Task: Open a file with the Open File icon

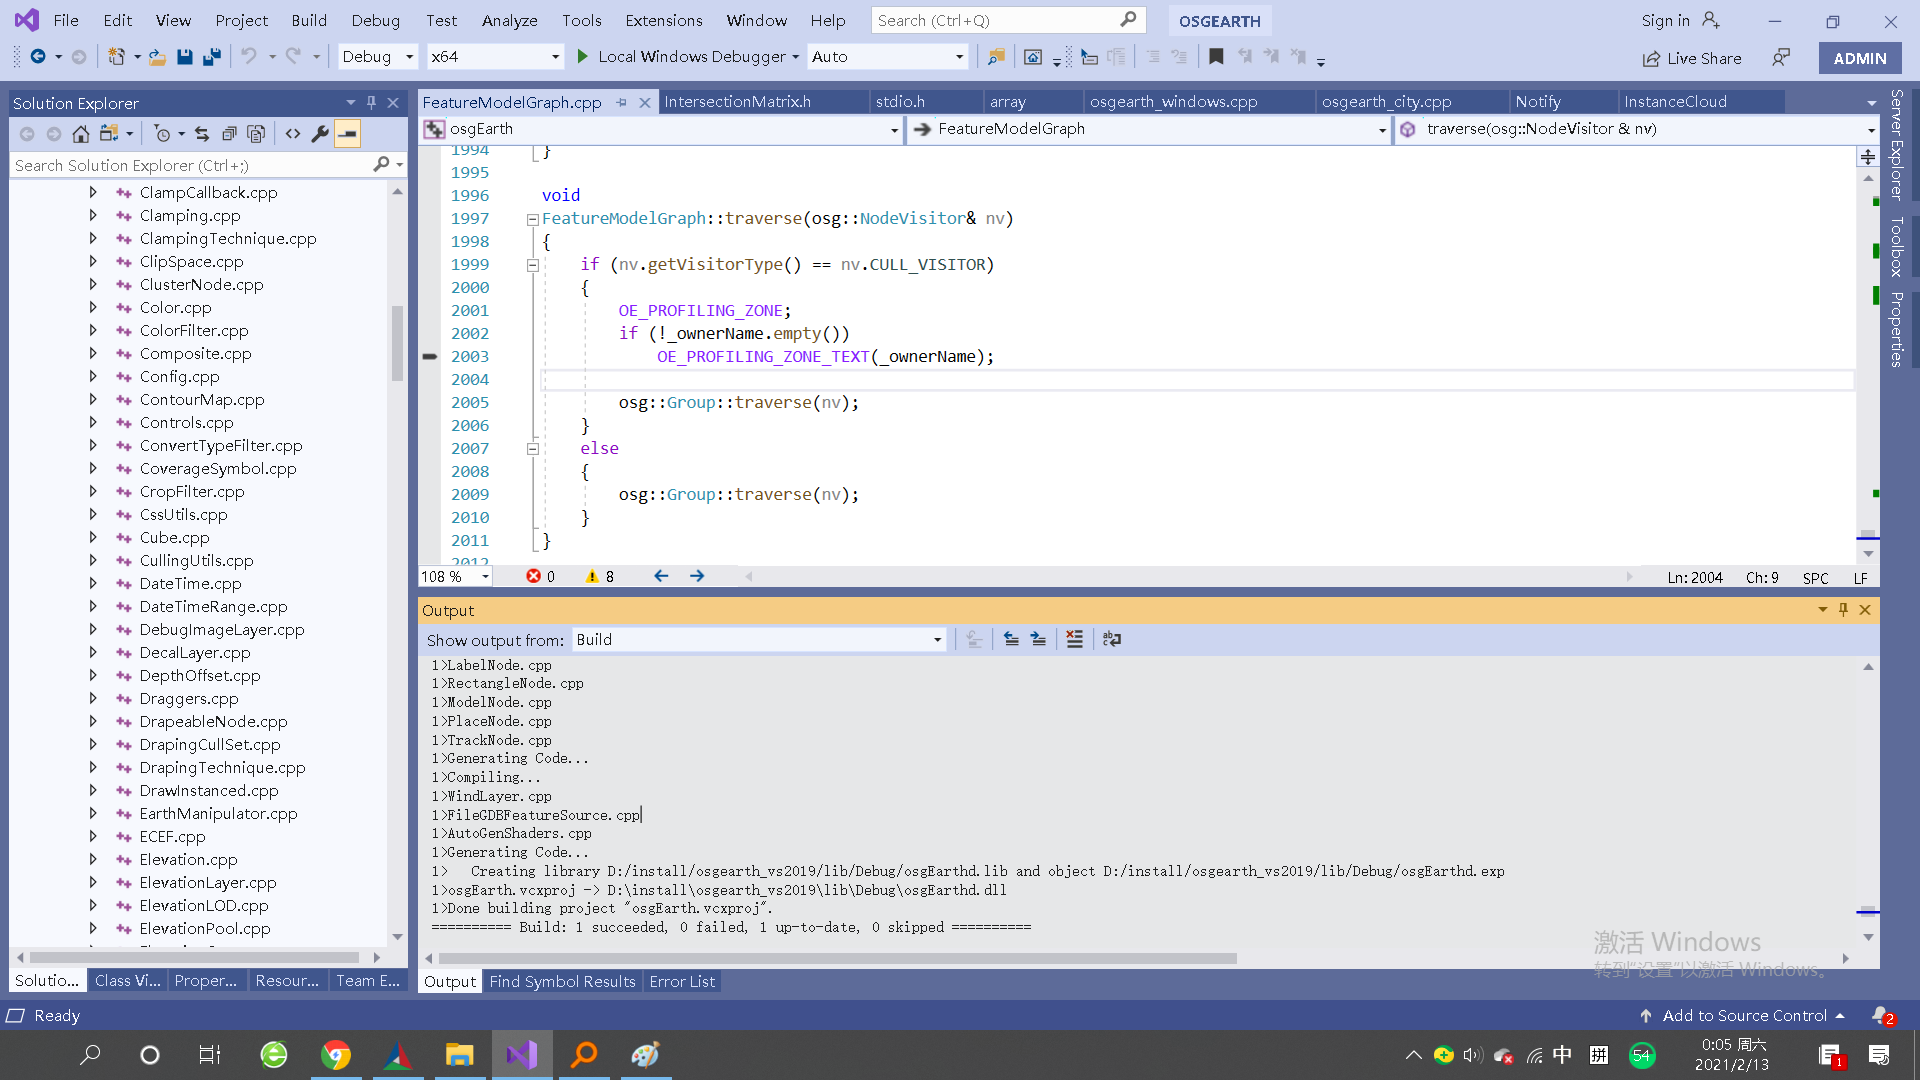Action: tap(158, 57)
